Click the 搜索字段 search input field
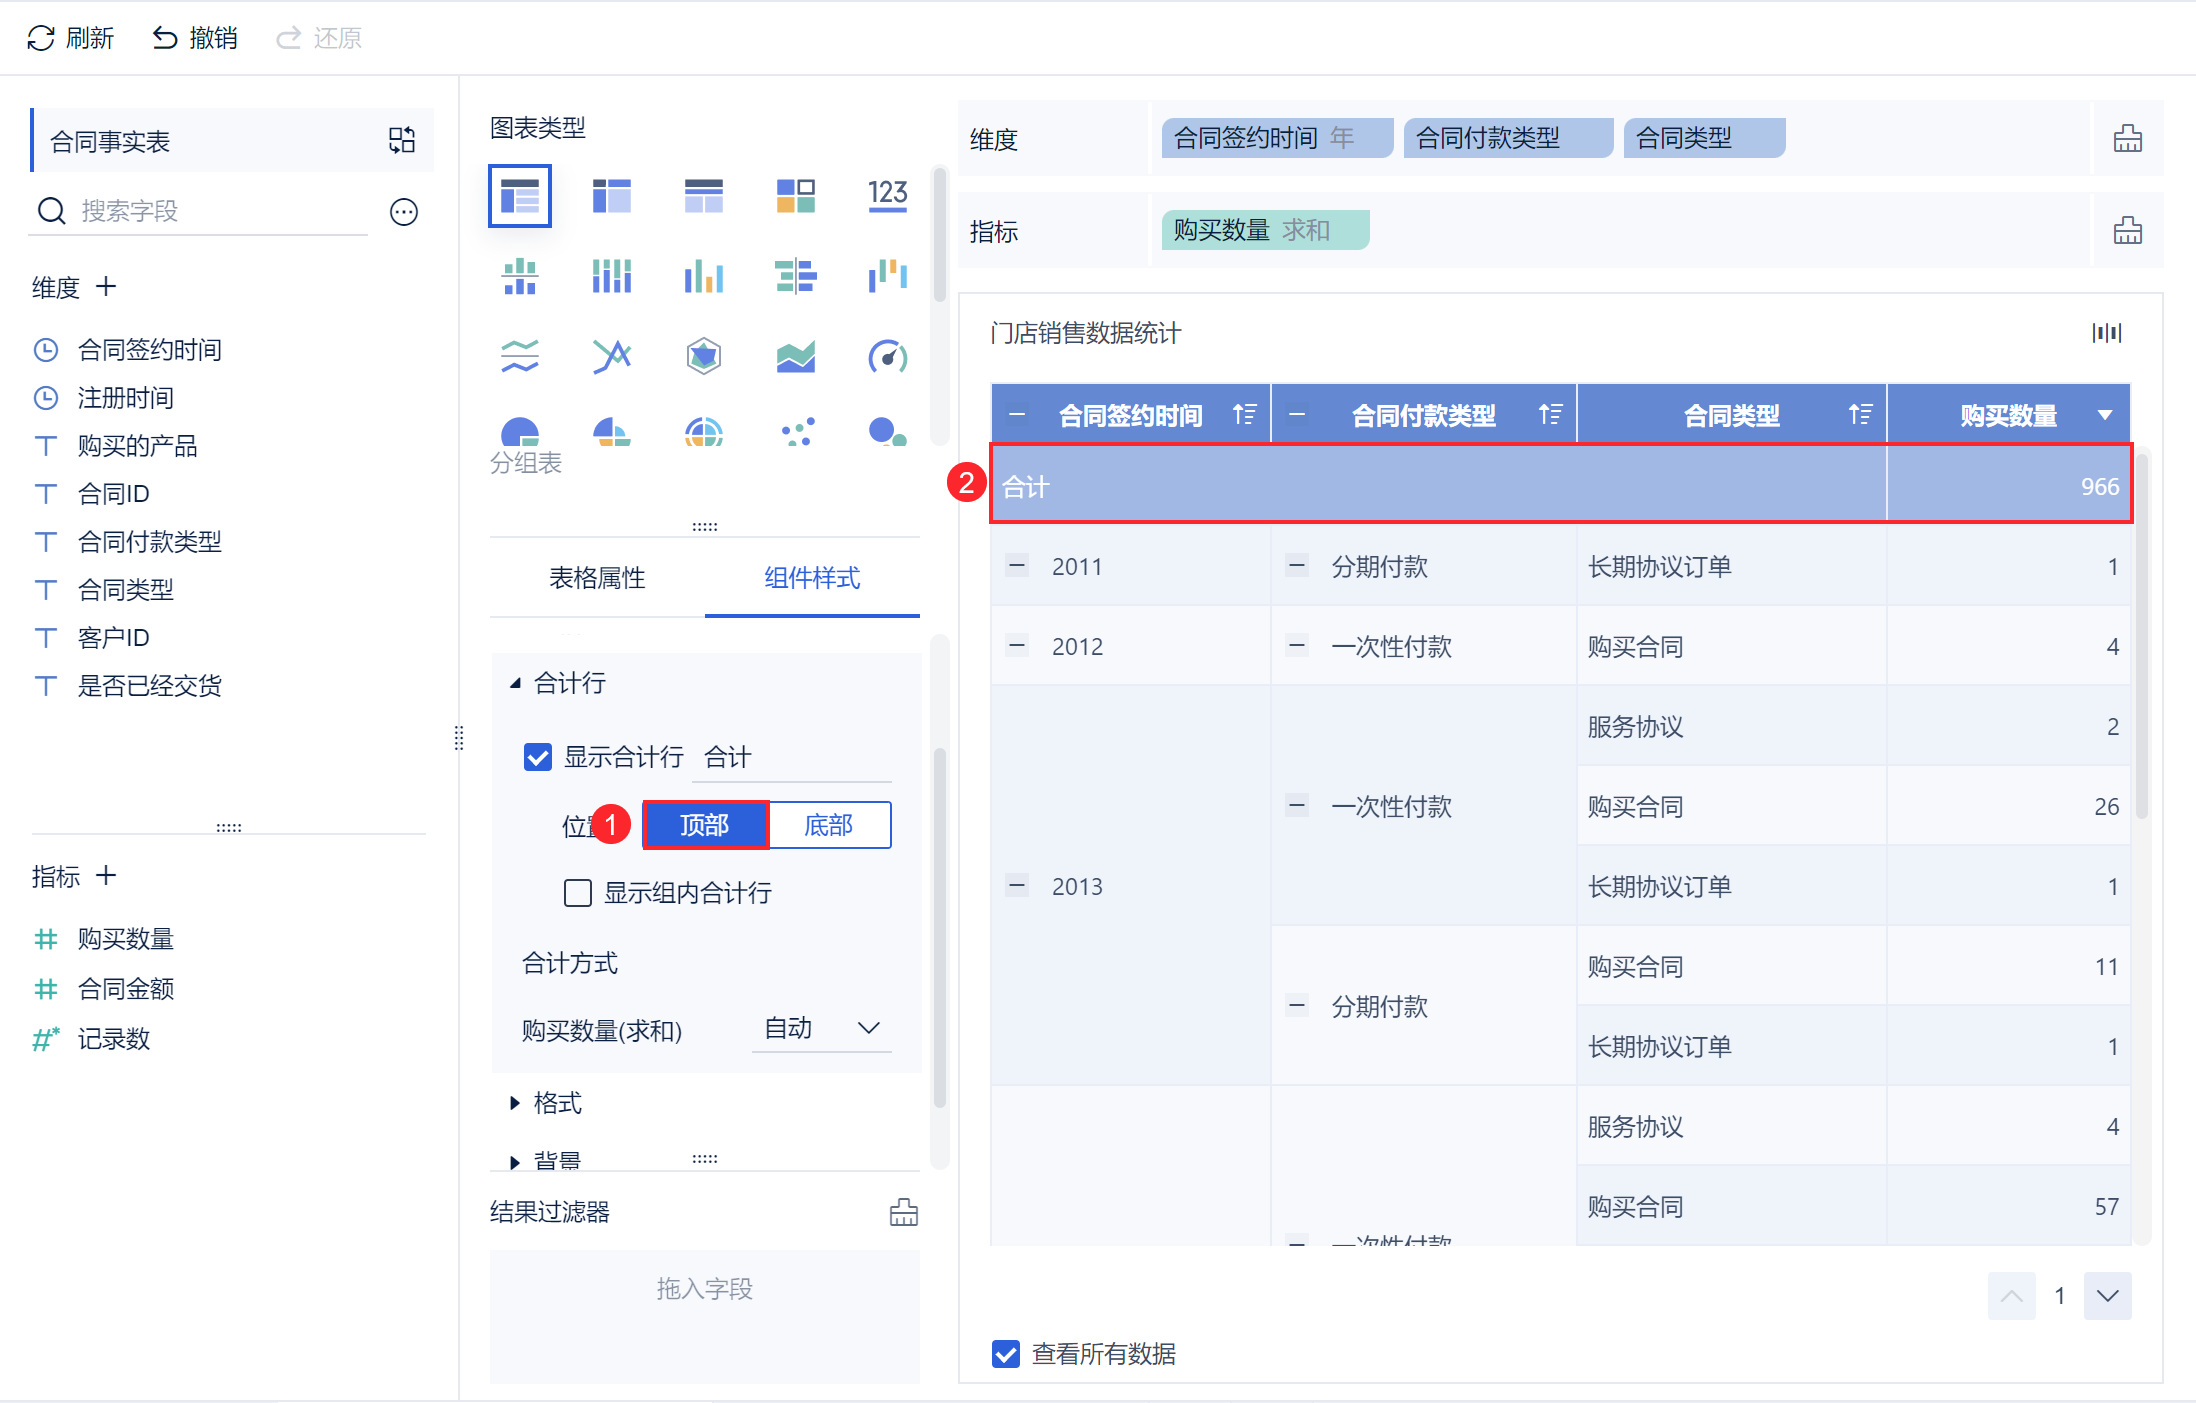This screenshot has height=1403, width=2196. [222, 211]
